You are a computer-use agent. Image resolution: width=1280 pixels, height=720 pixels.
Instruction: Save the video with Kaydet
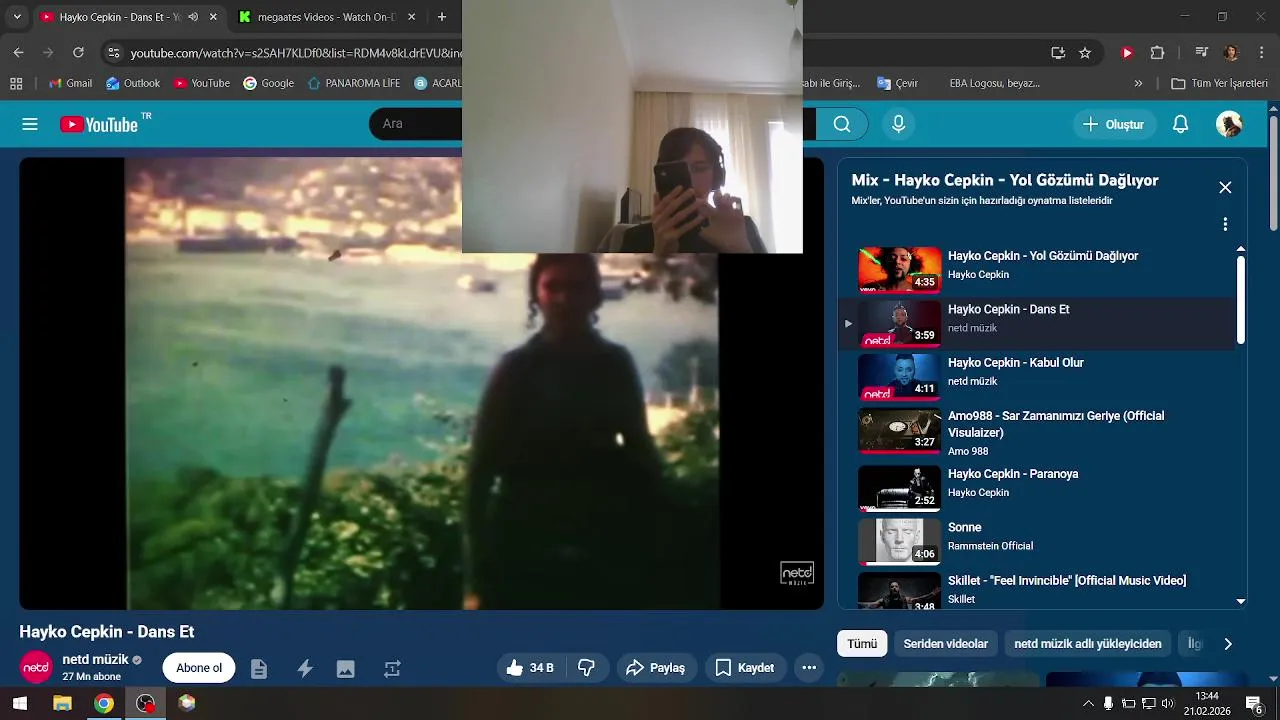click(745, 668)
